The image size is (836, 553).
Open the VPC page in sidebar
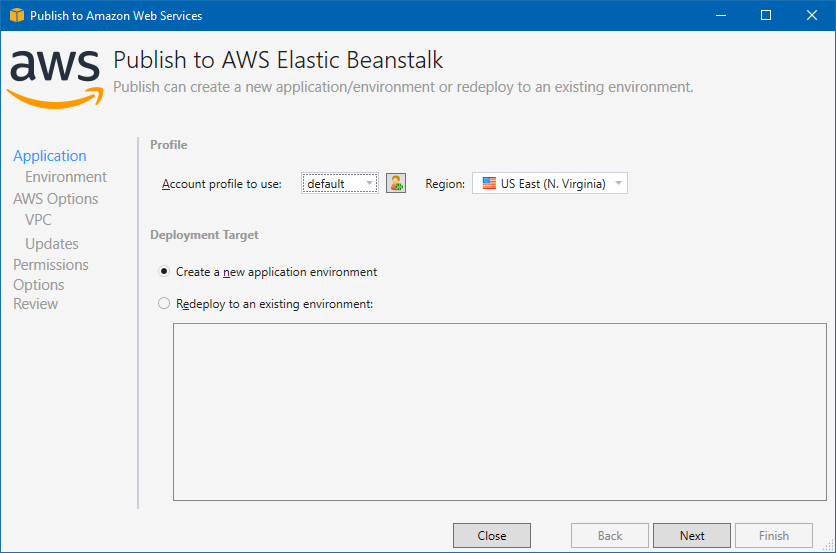pyautogui.click(x=38, y=220)
